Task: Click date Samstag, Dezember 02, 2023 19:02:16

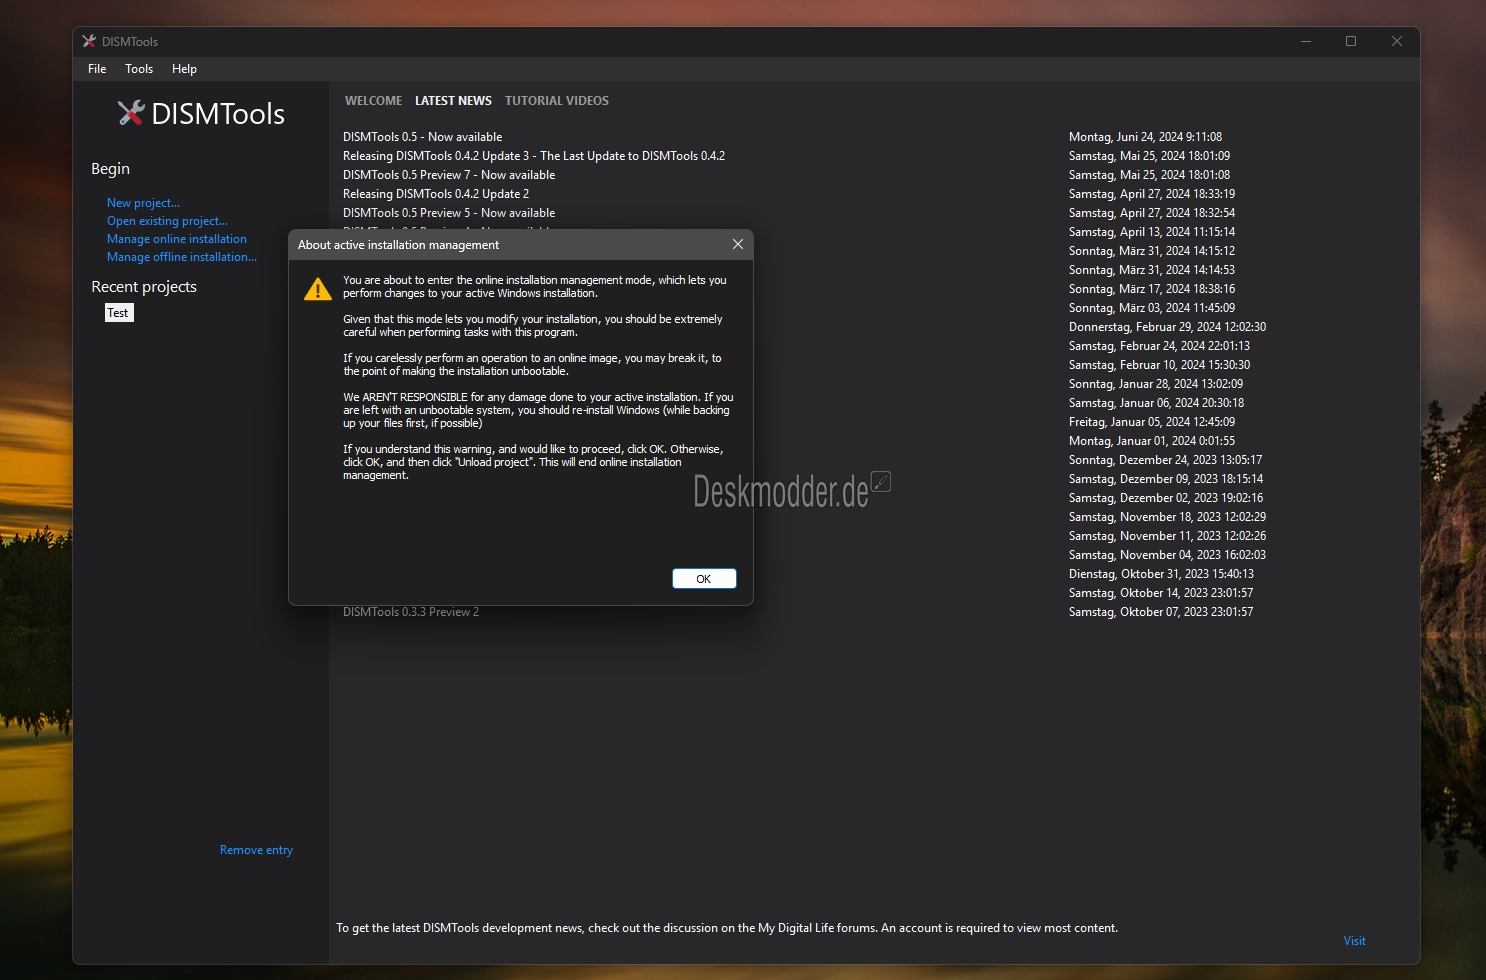Action: coord(1166,498)
